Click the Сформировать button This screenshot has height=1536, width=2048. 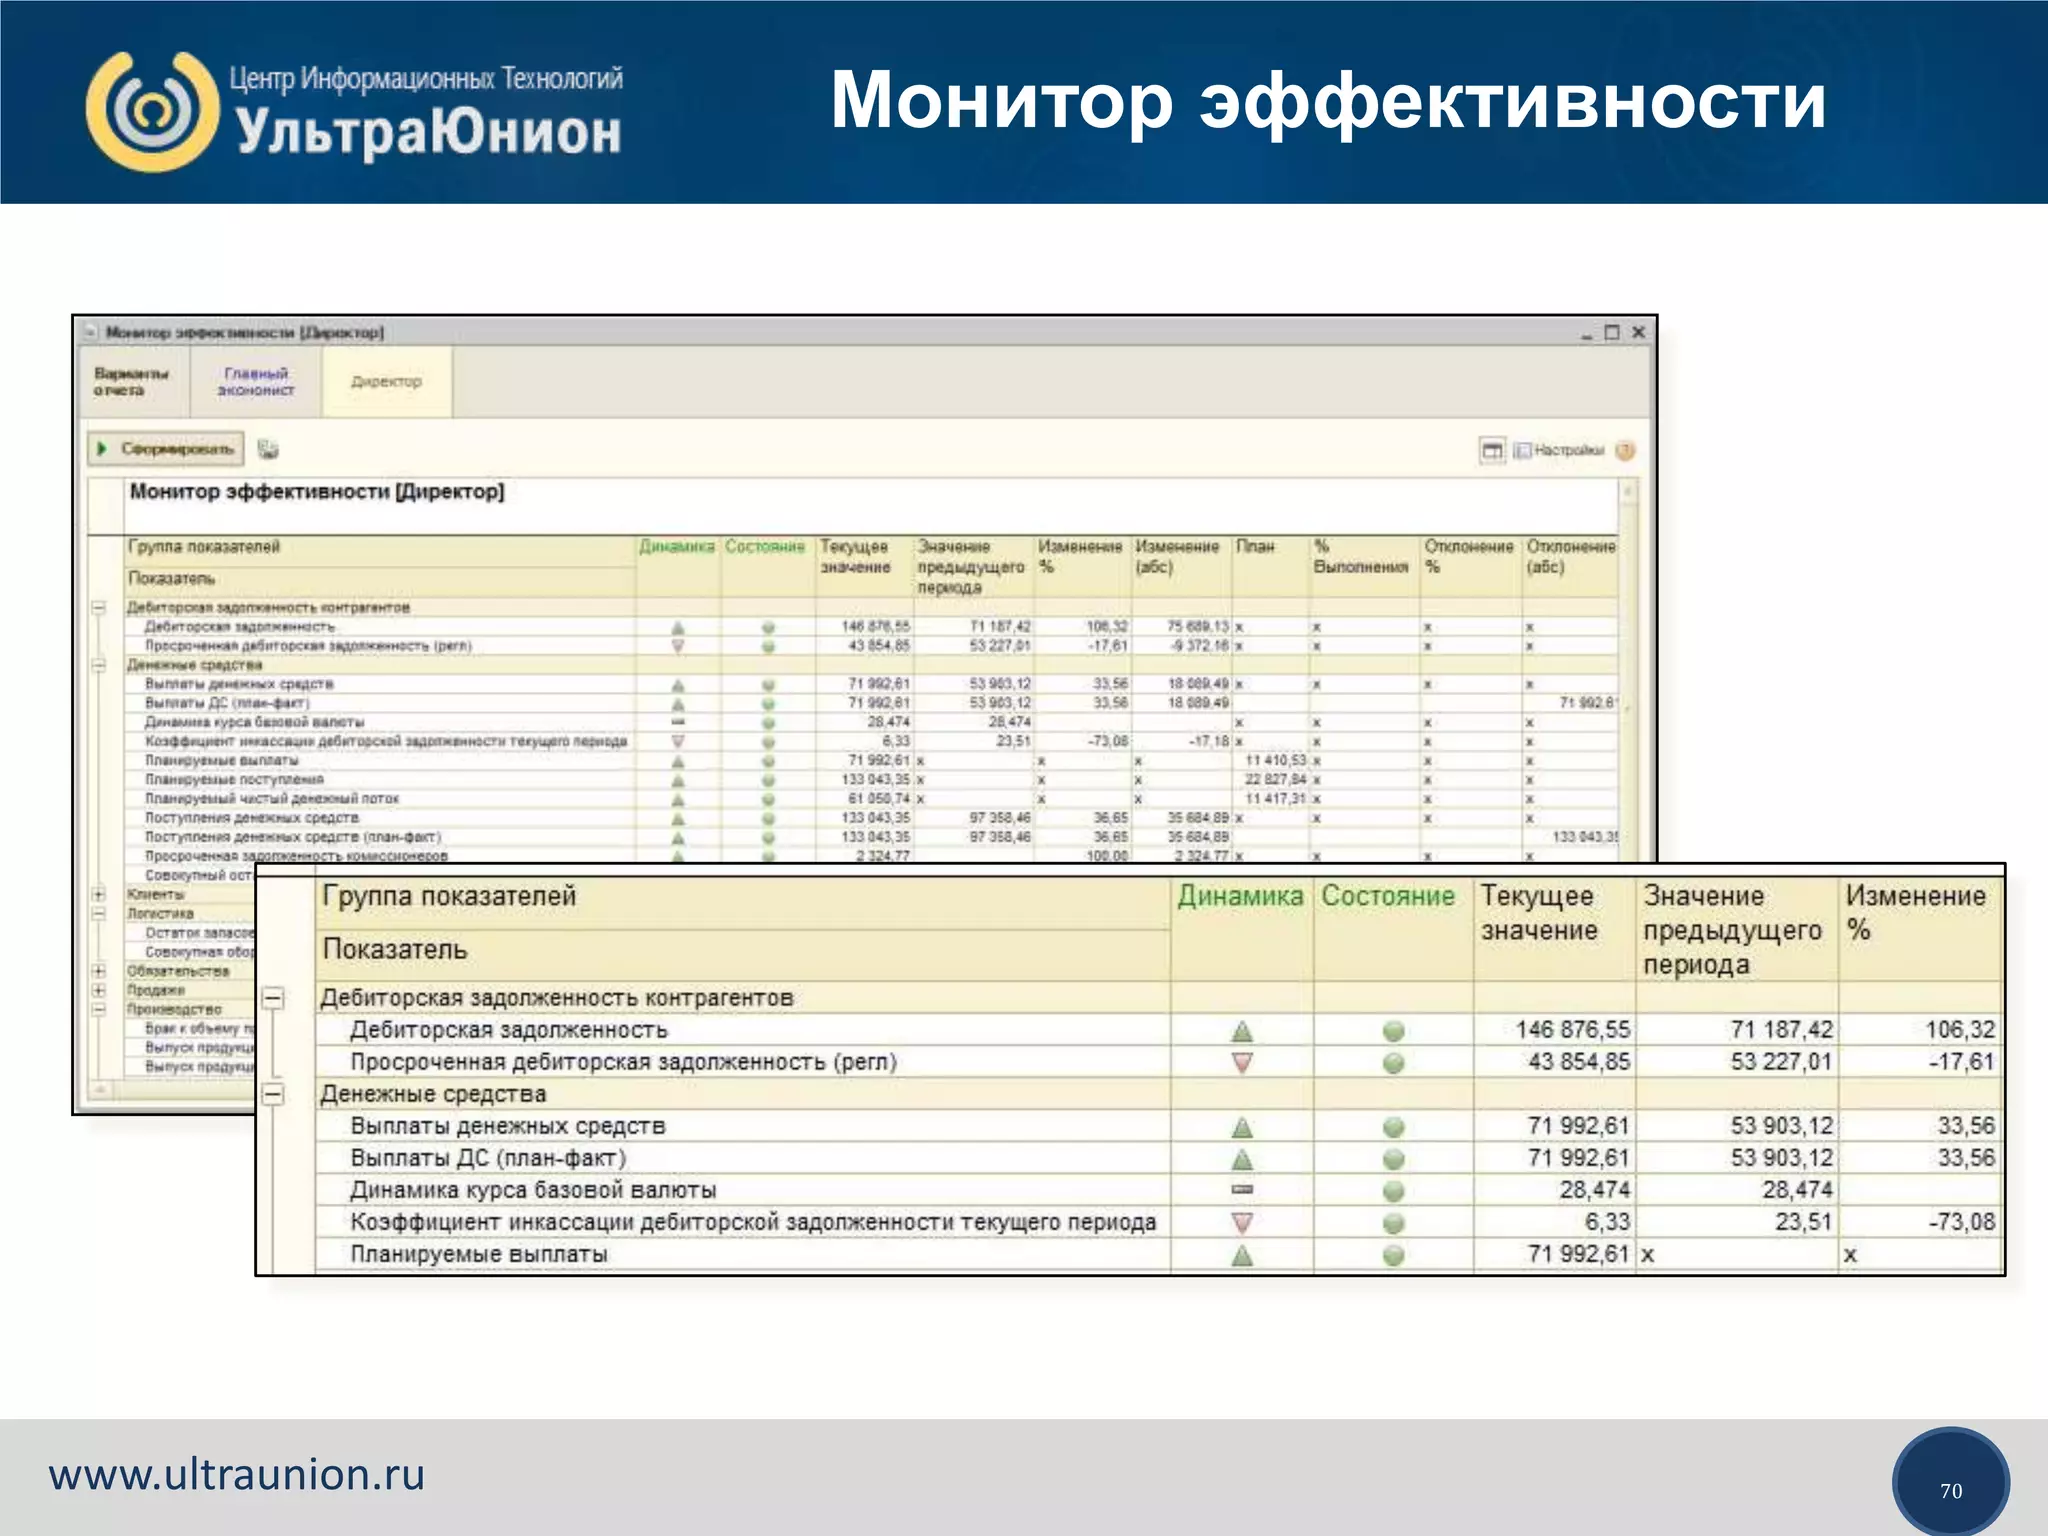point(166,449)
